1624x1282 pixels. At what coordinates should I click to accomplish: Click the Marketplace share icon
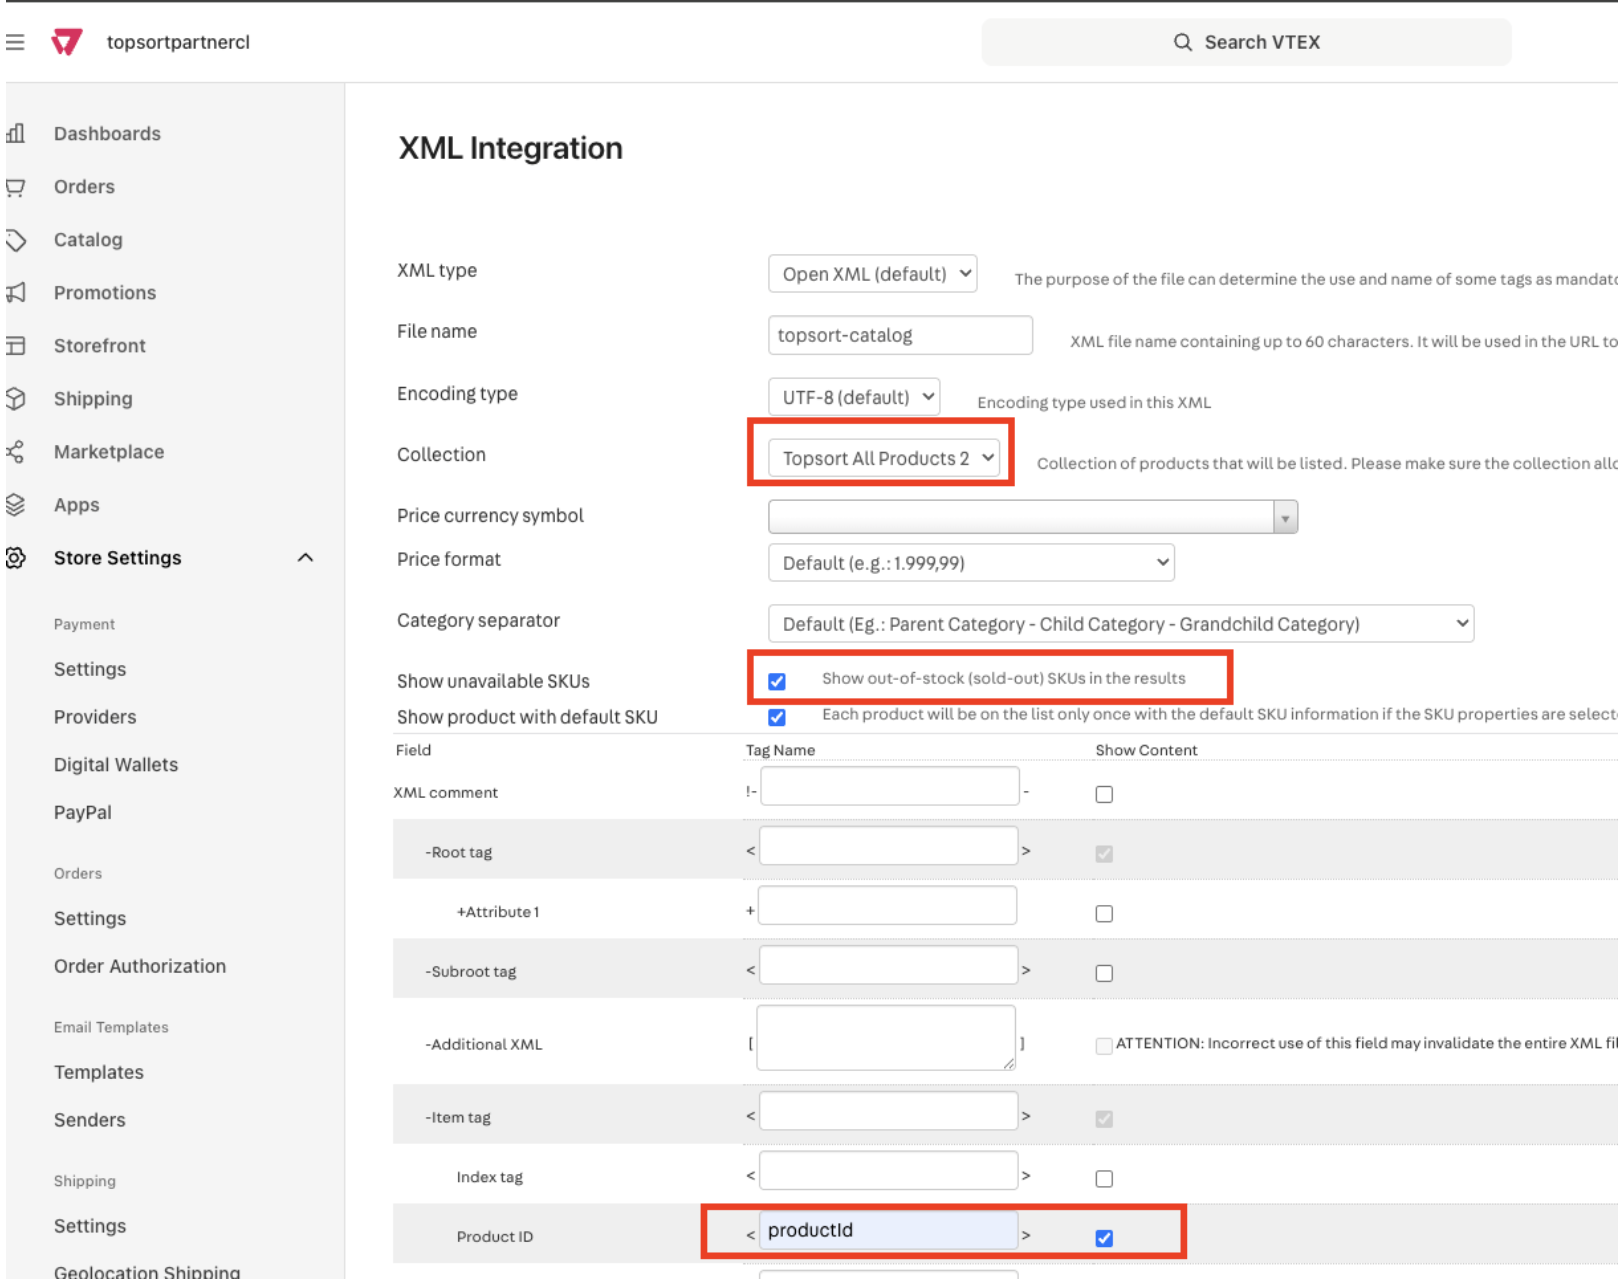pyautogui.click(x=16, y=451)
